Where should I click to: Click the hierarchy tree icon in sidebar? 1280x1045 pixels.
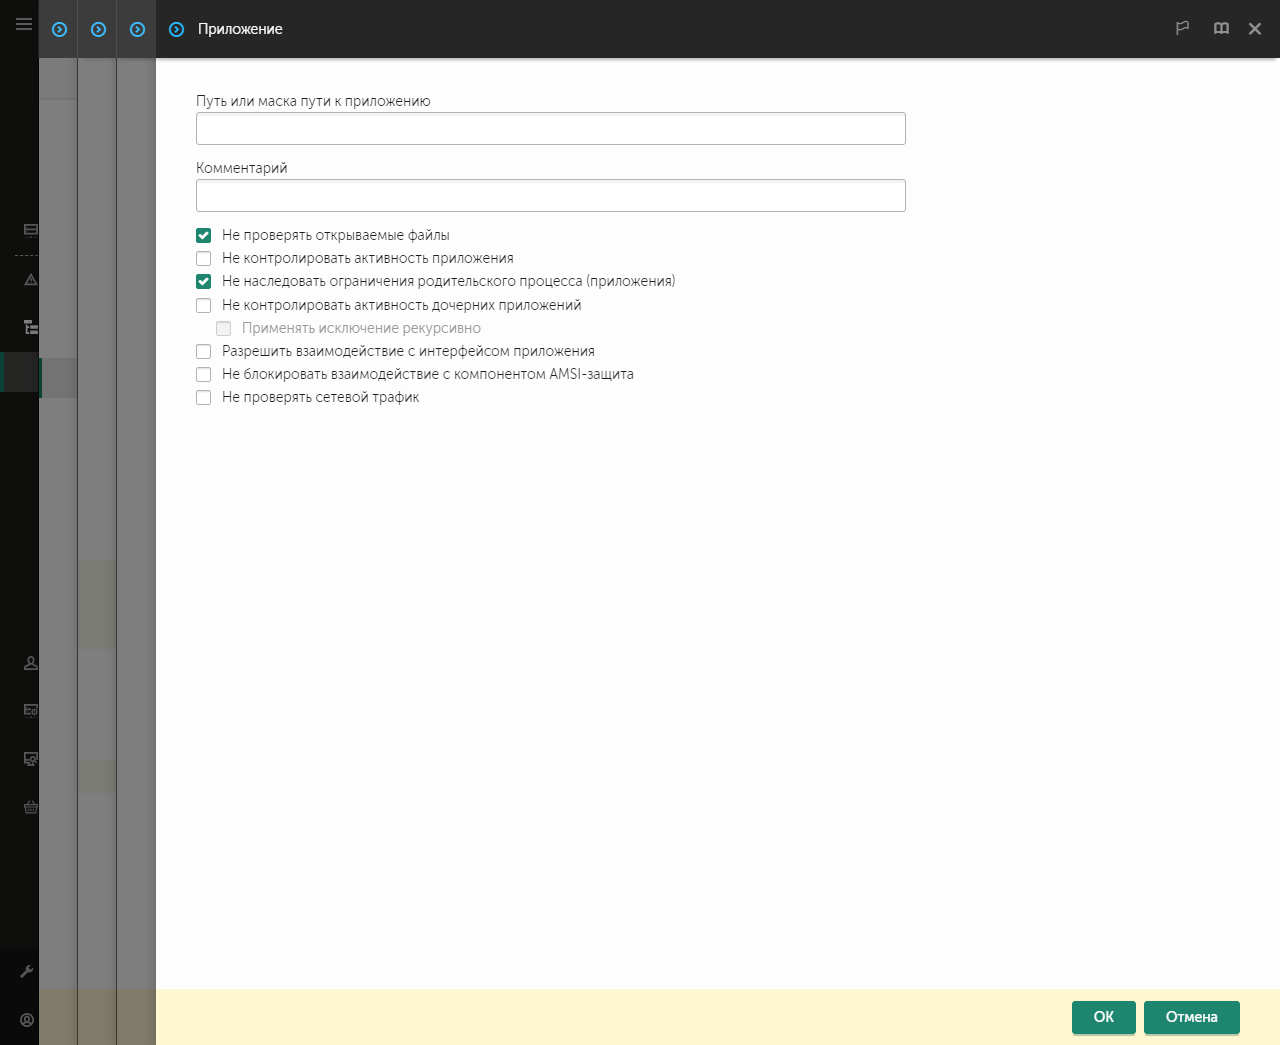(30, 327)
